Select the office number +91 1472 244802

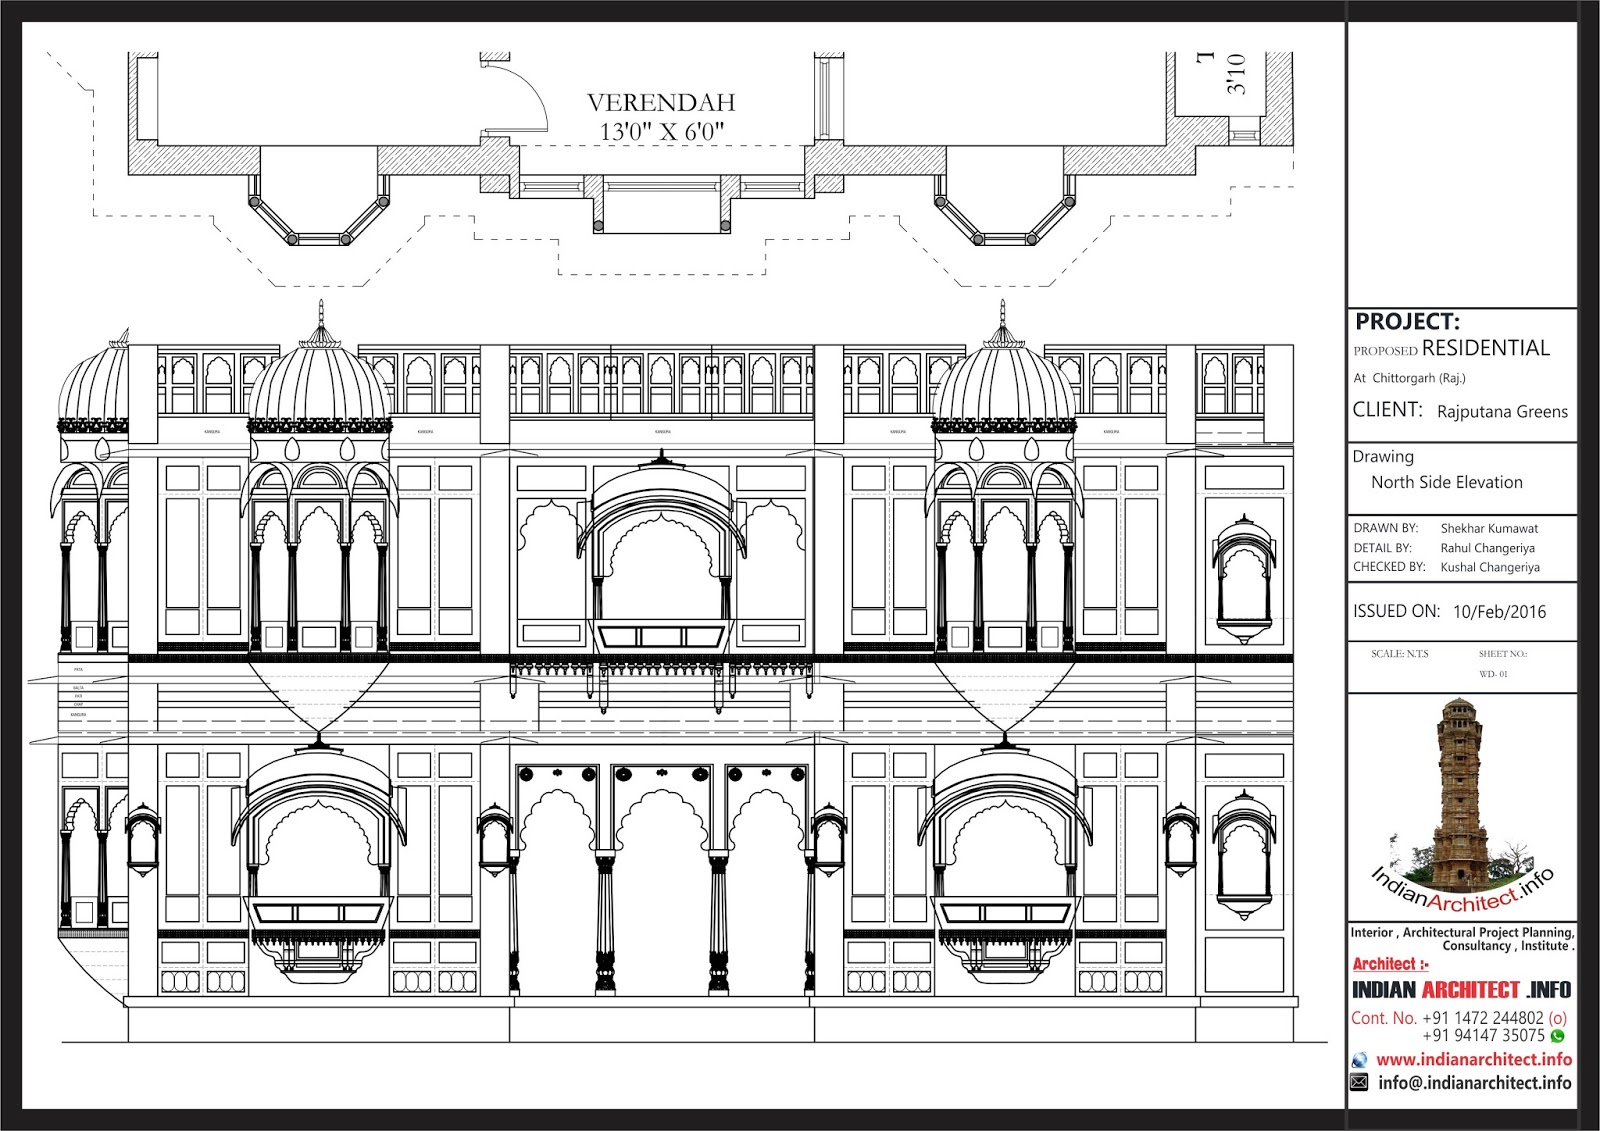pyautogui.click(x=1483, y=1018)
